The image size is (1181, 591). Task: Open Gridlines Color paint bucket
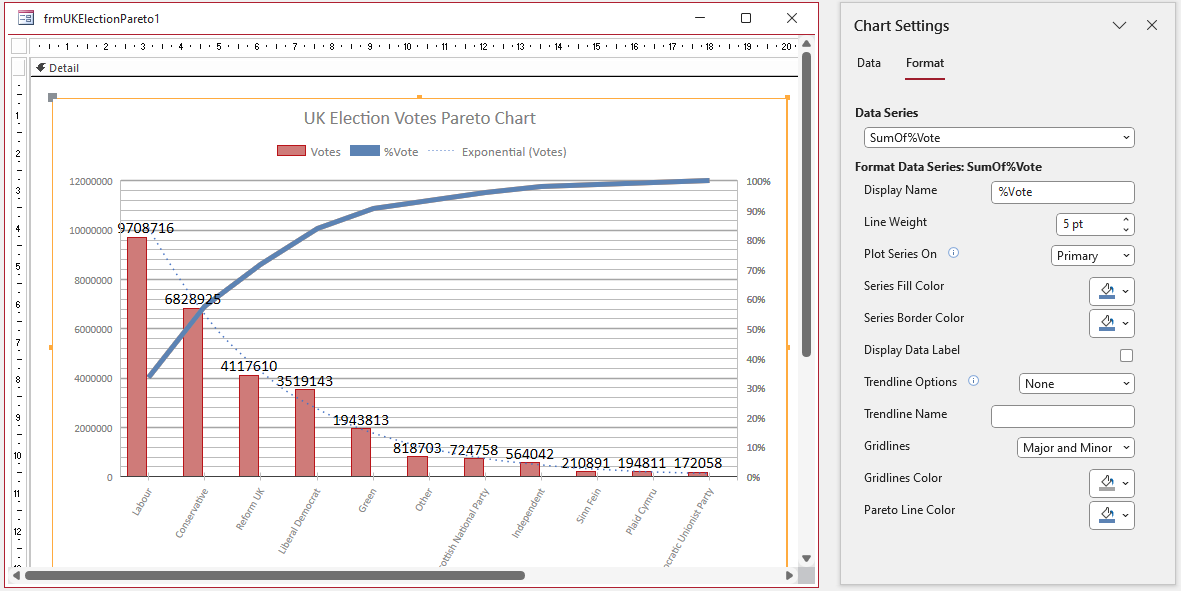[x=1112, y=483]
